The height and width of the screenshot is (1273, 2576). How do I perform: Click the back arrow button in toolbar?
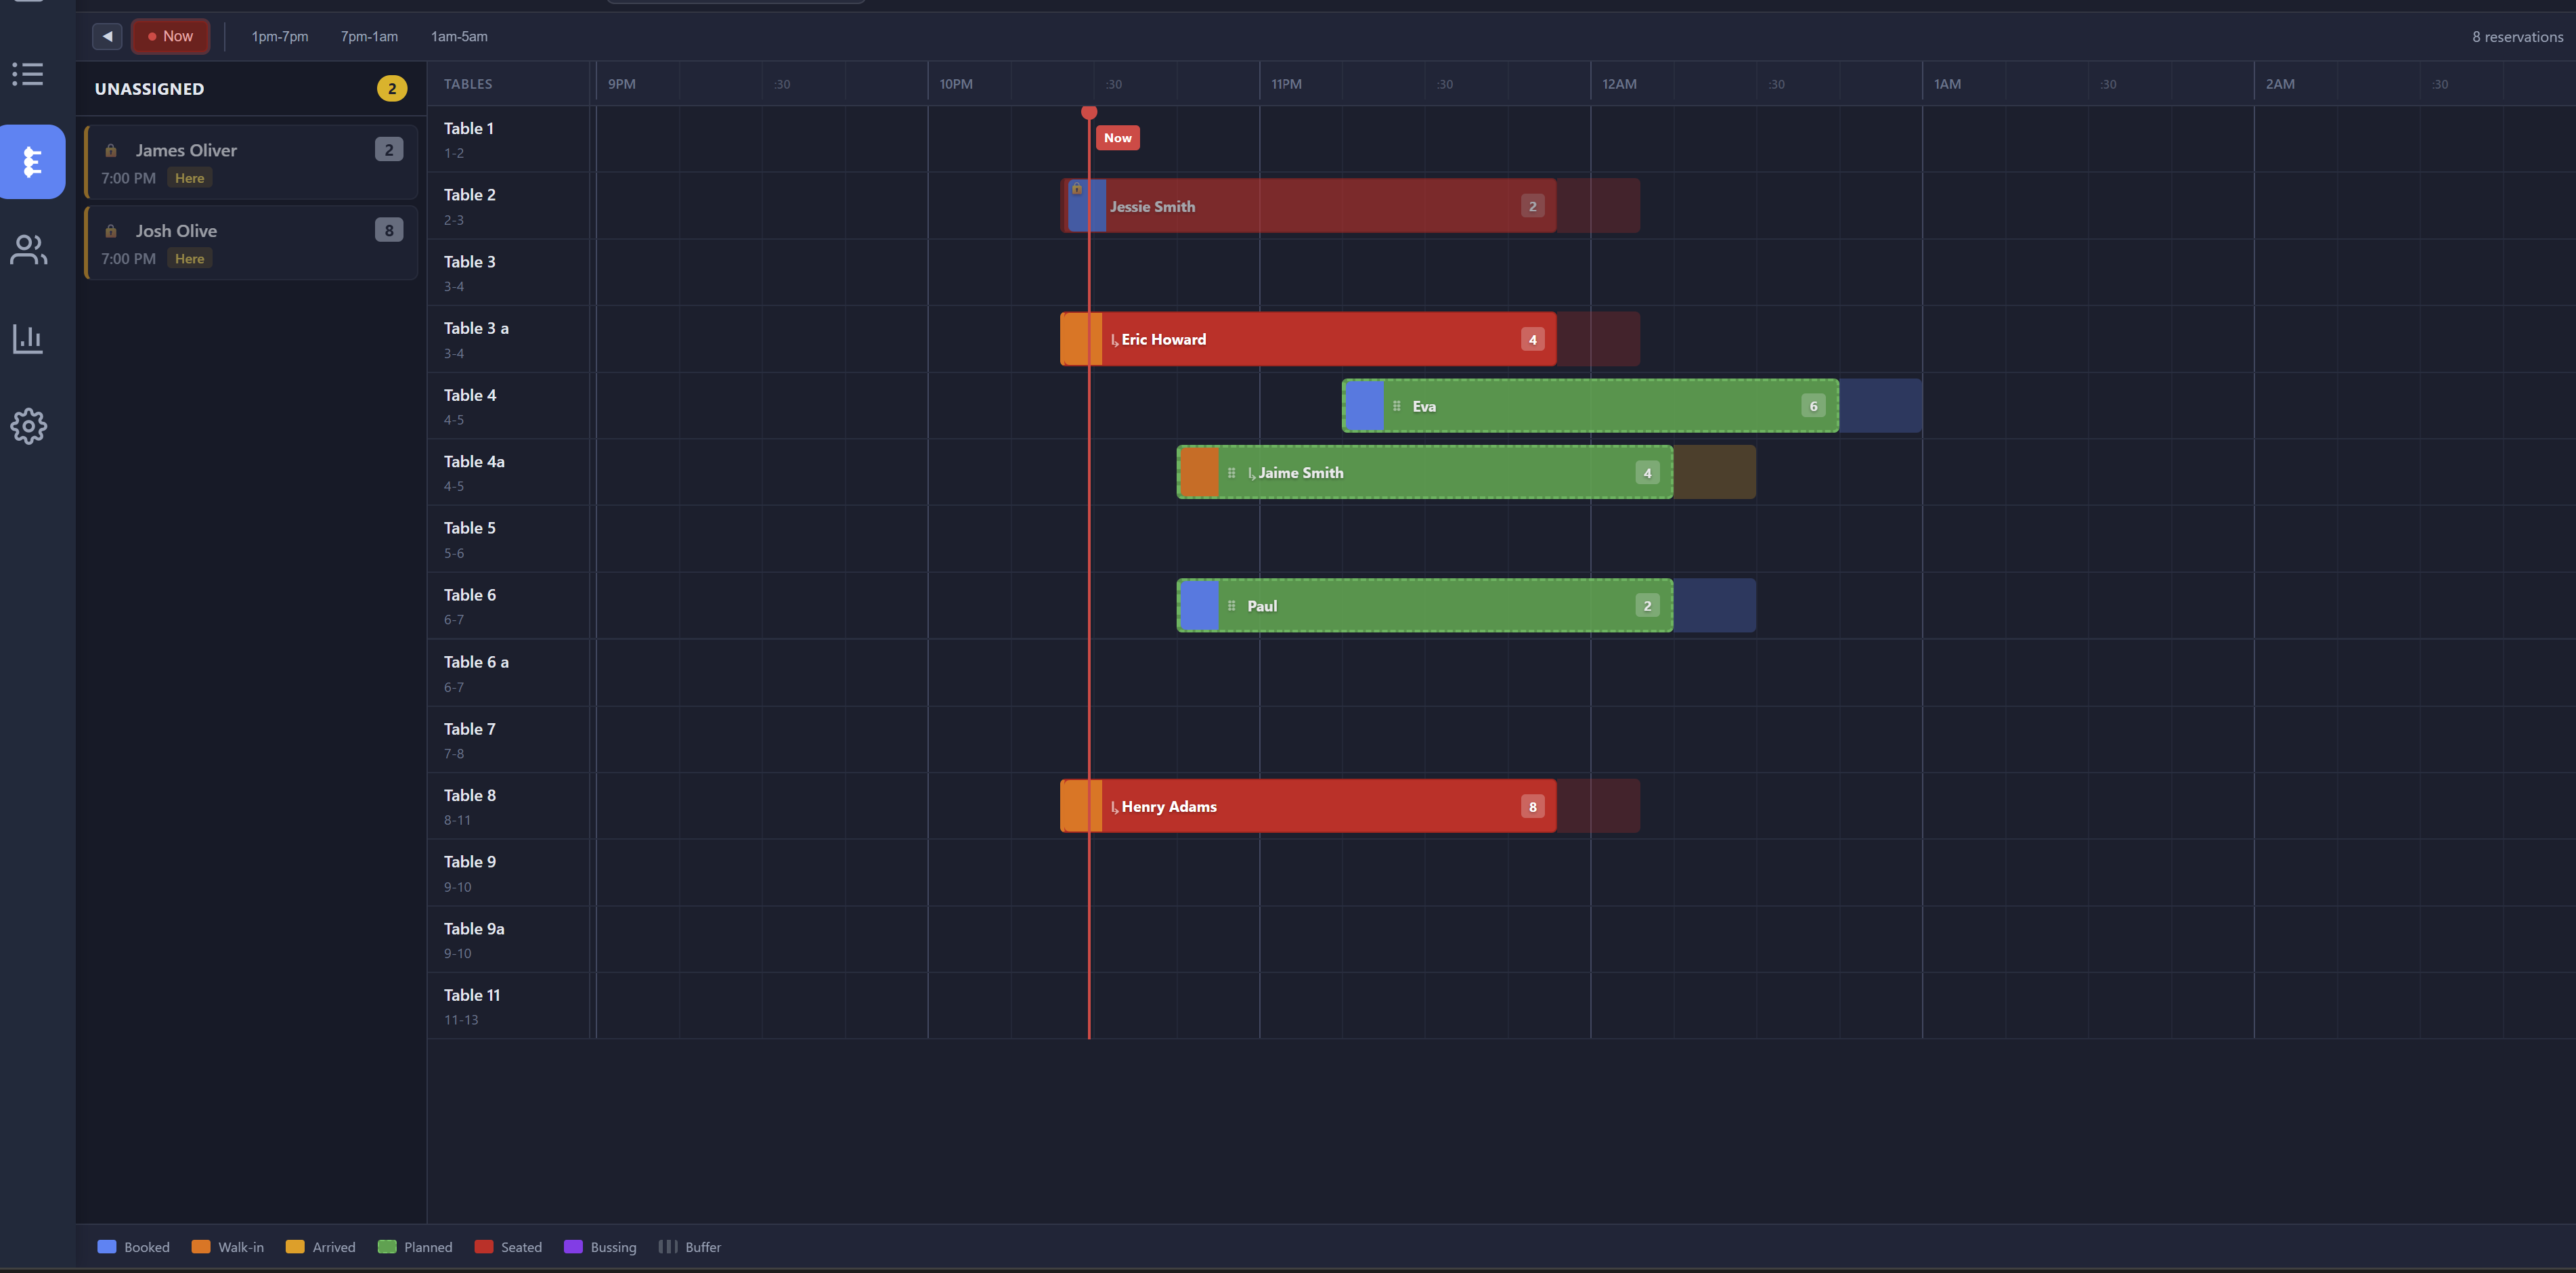[107, 36]
